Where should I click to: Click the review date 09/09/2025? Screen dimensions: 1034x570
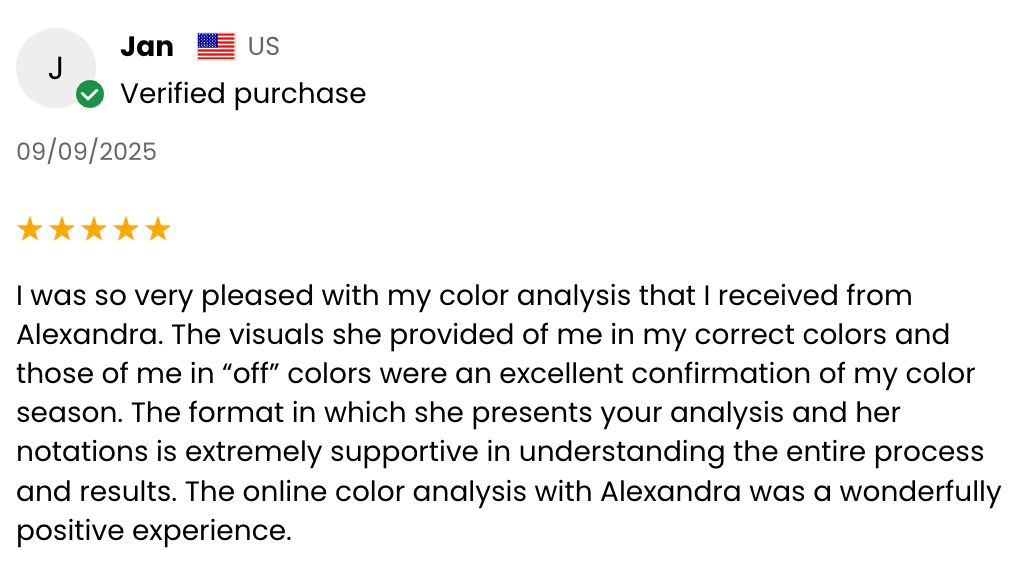click(87, 151)
